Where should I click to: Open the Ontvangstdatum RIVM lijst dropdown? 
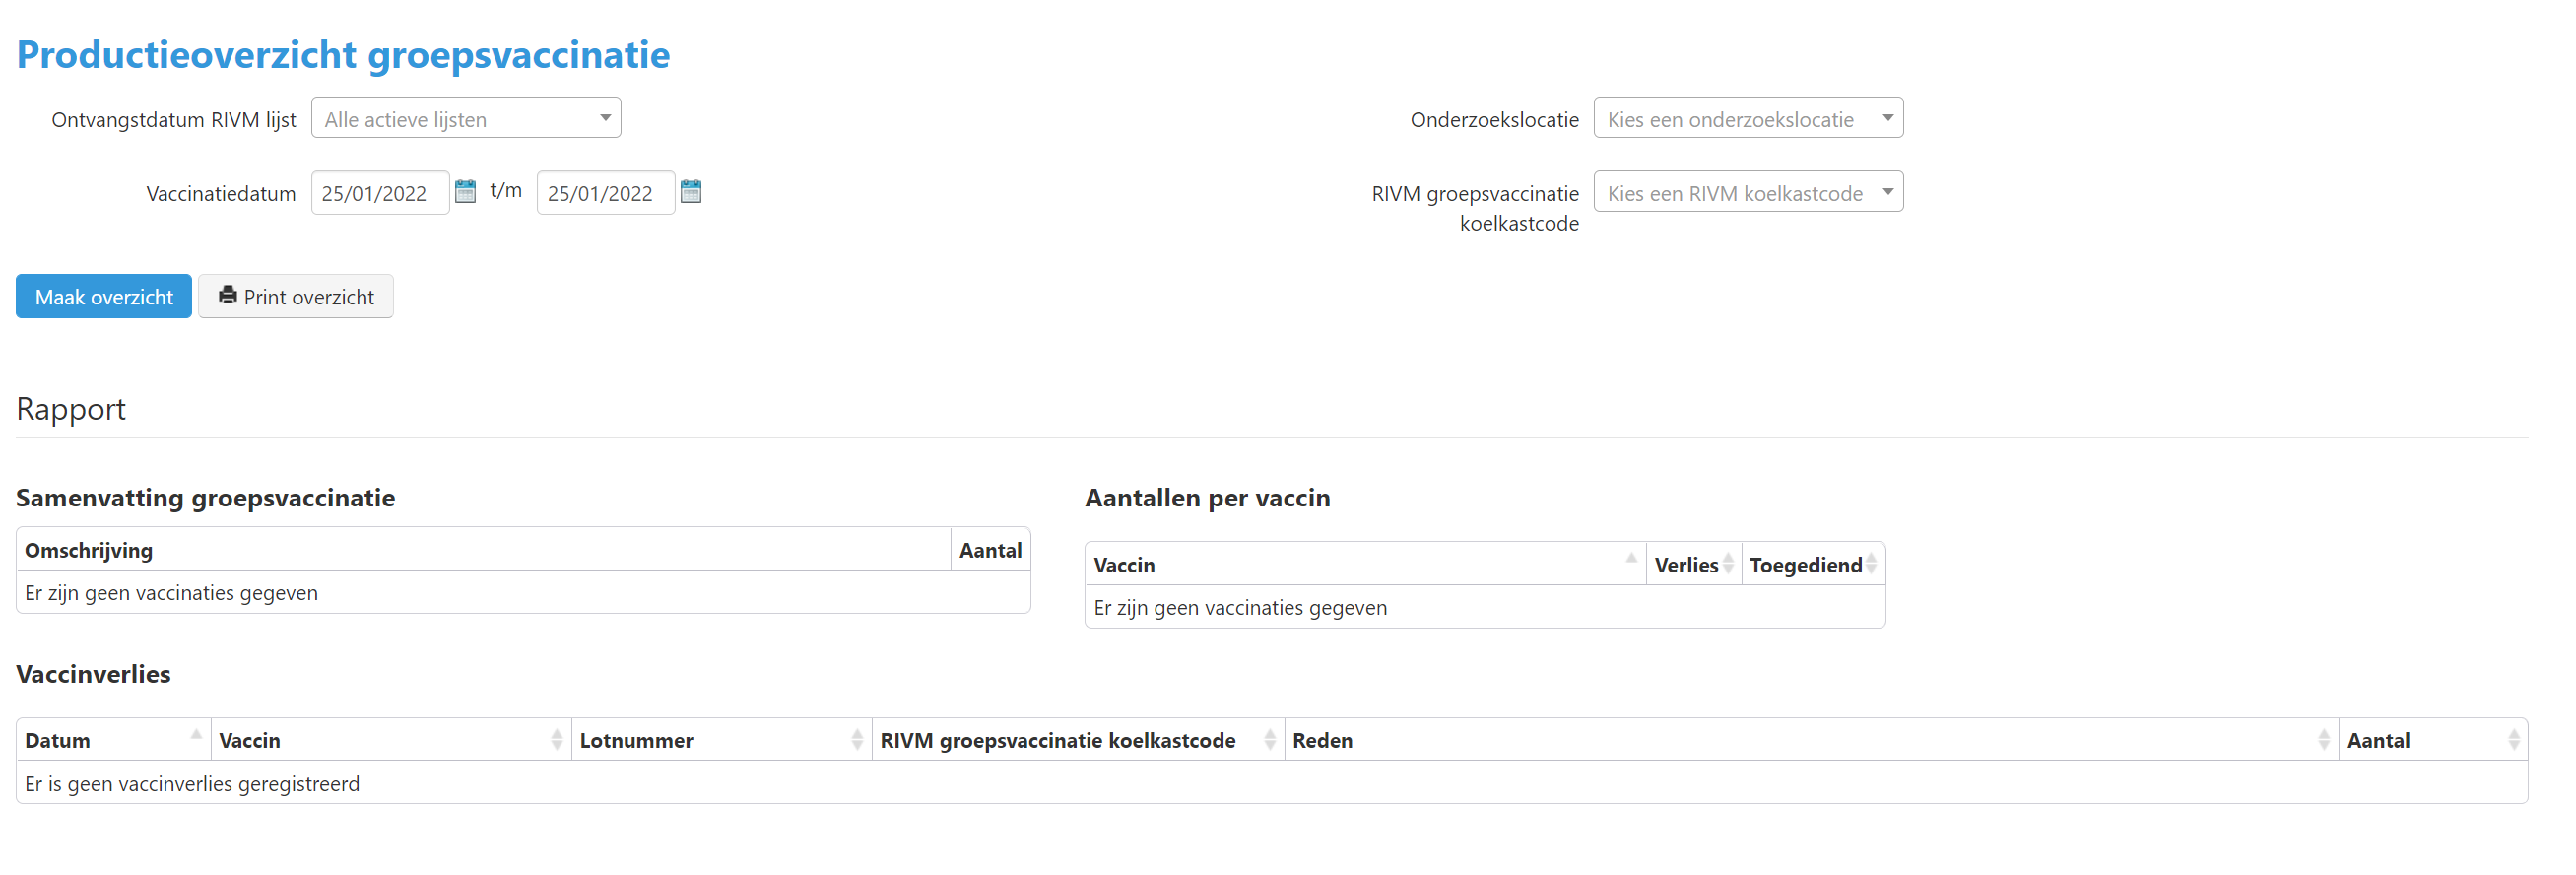pos(466,119)
